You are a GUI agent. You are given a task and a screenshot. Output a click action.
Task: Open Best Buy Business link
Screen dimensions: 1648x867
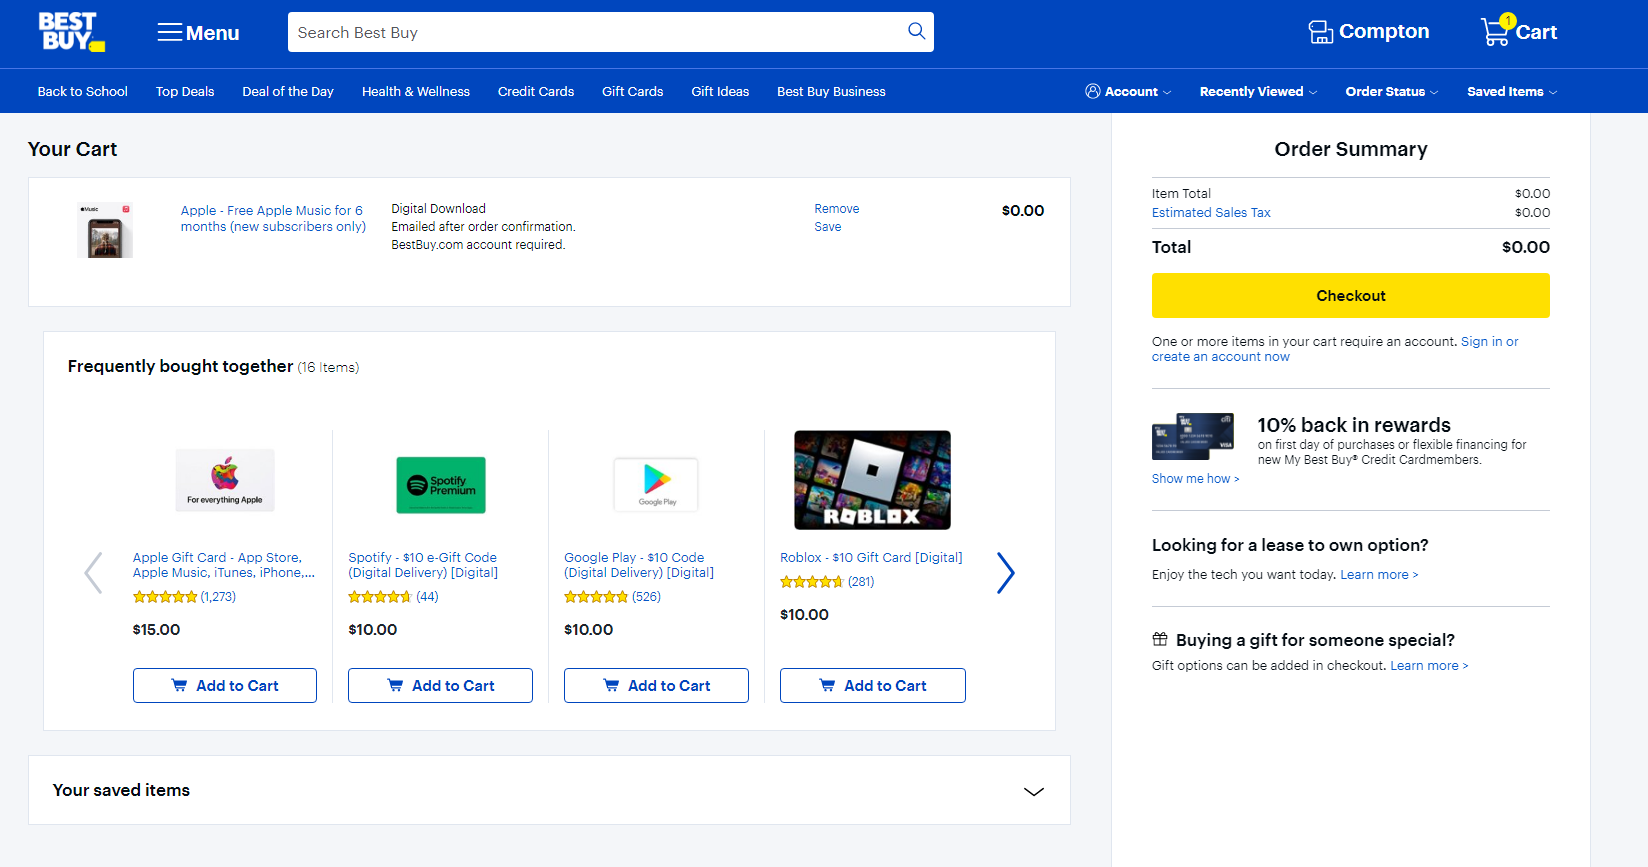pos(831,91)
